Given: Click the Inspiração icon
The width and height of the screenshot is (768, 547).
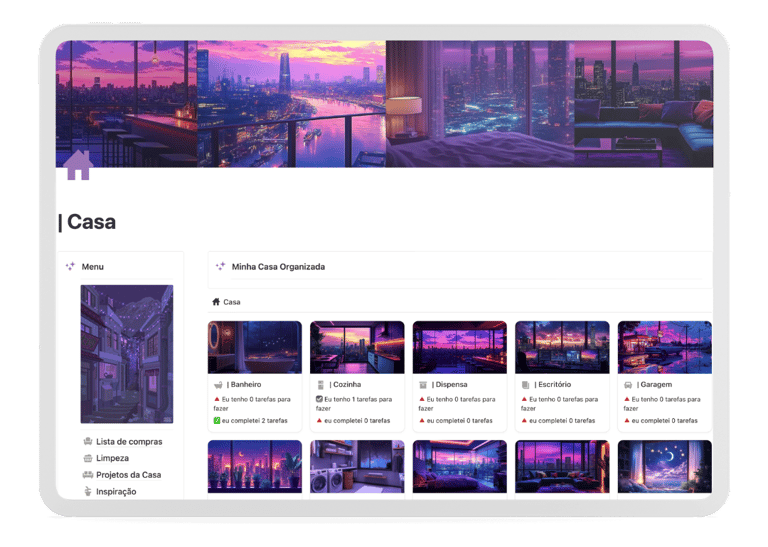Looking at the screenshot, I should [88, 491].
